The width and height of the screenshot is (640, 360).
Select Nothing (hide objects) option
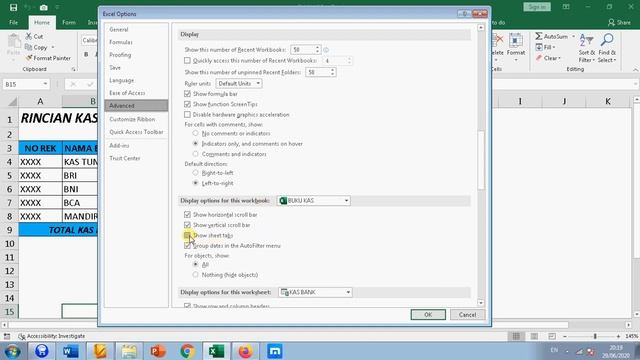pos(196,275)
